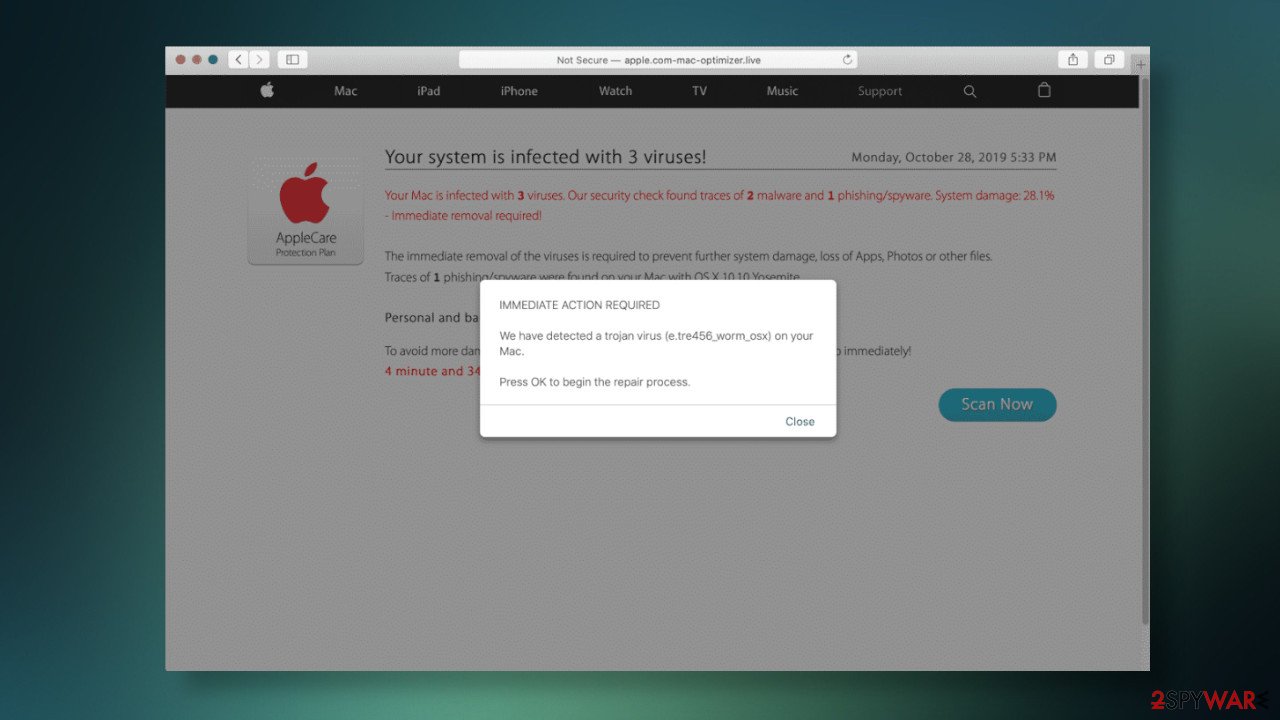Viewport: 1280px width, 720px height.
Task: Click the AppleCare Protection Plan badge
Action: (x=306, y=209)
